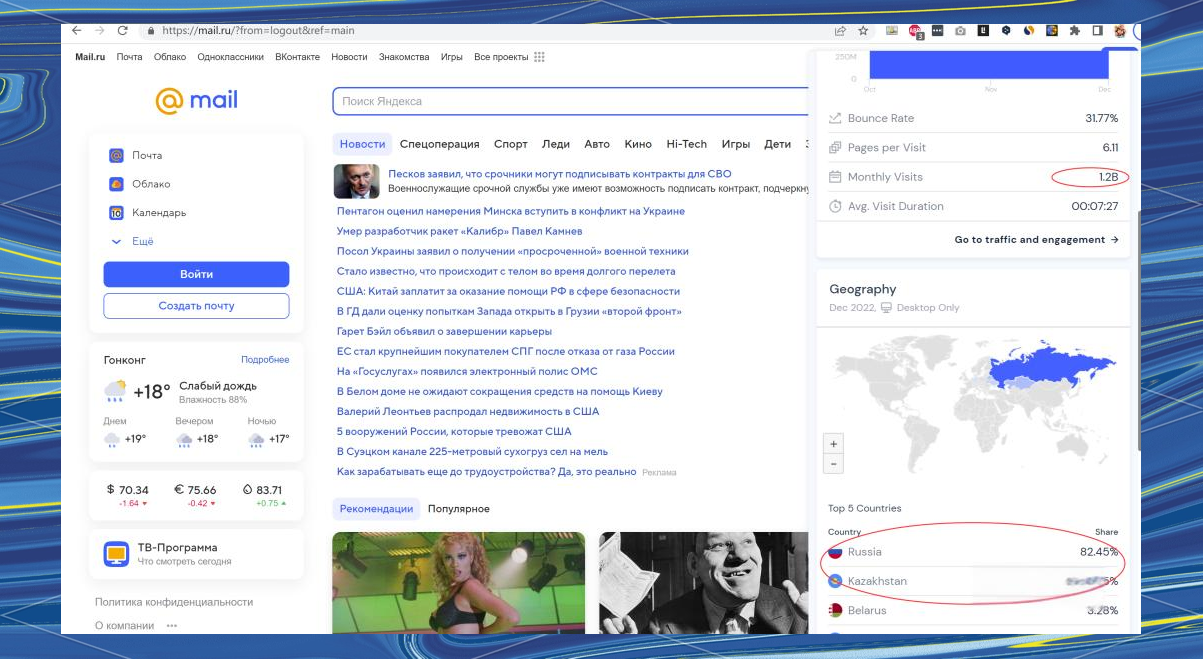
Task: Open the Extensions puzzle-piece icon
Action: coord(1074,31)
